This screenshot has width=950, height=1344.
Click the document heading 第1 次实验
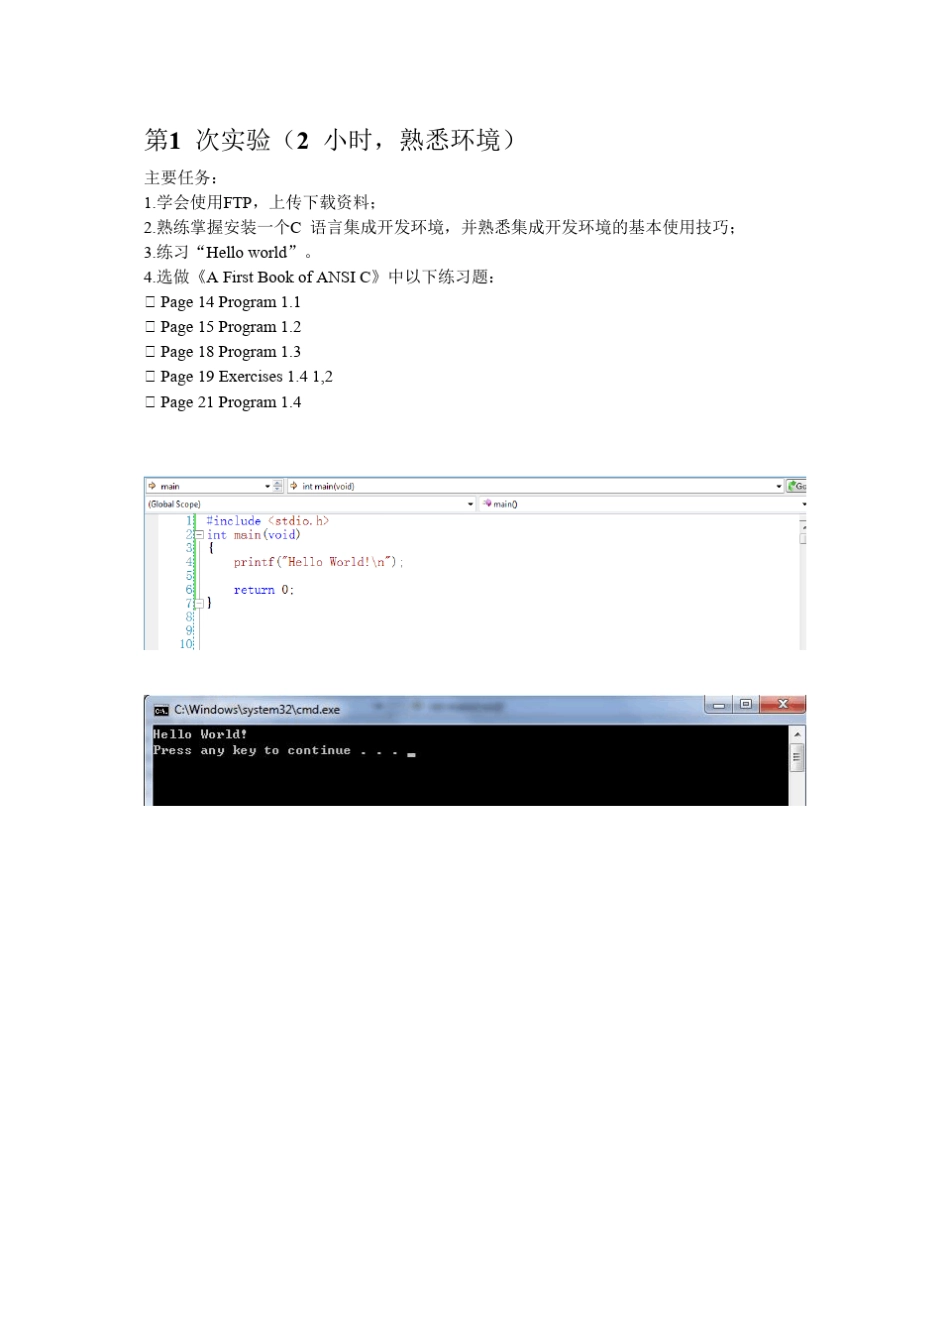click(330, 140)
